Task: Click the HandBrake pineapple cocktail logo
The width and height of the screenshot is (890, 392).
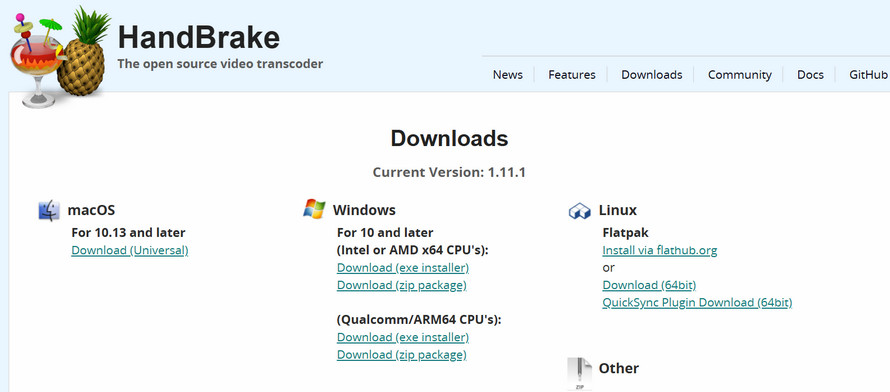Action: [x=60, y=57]
